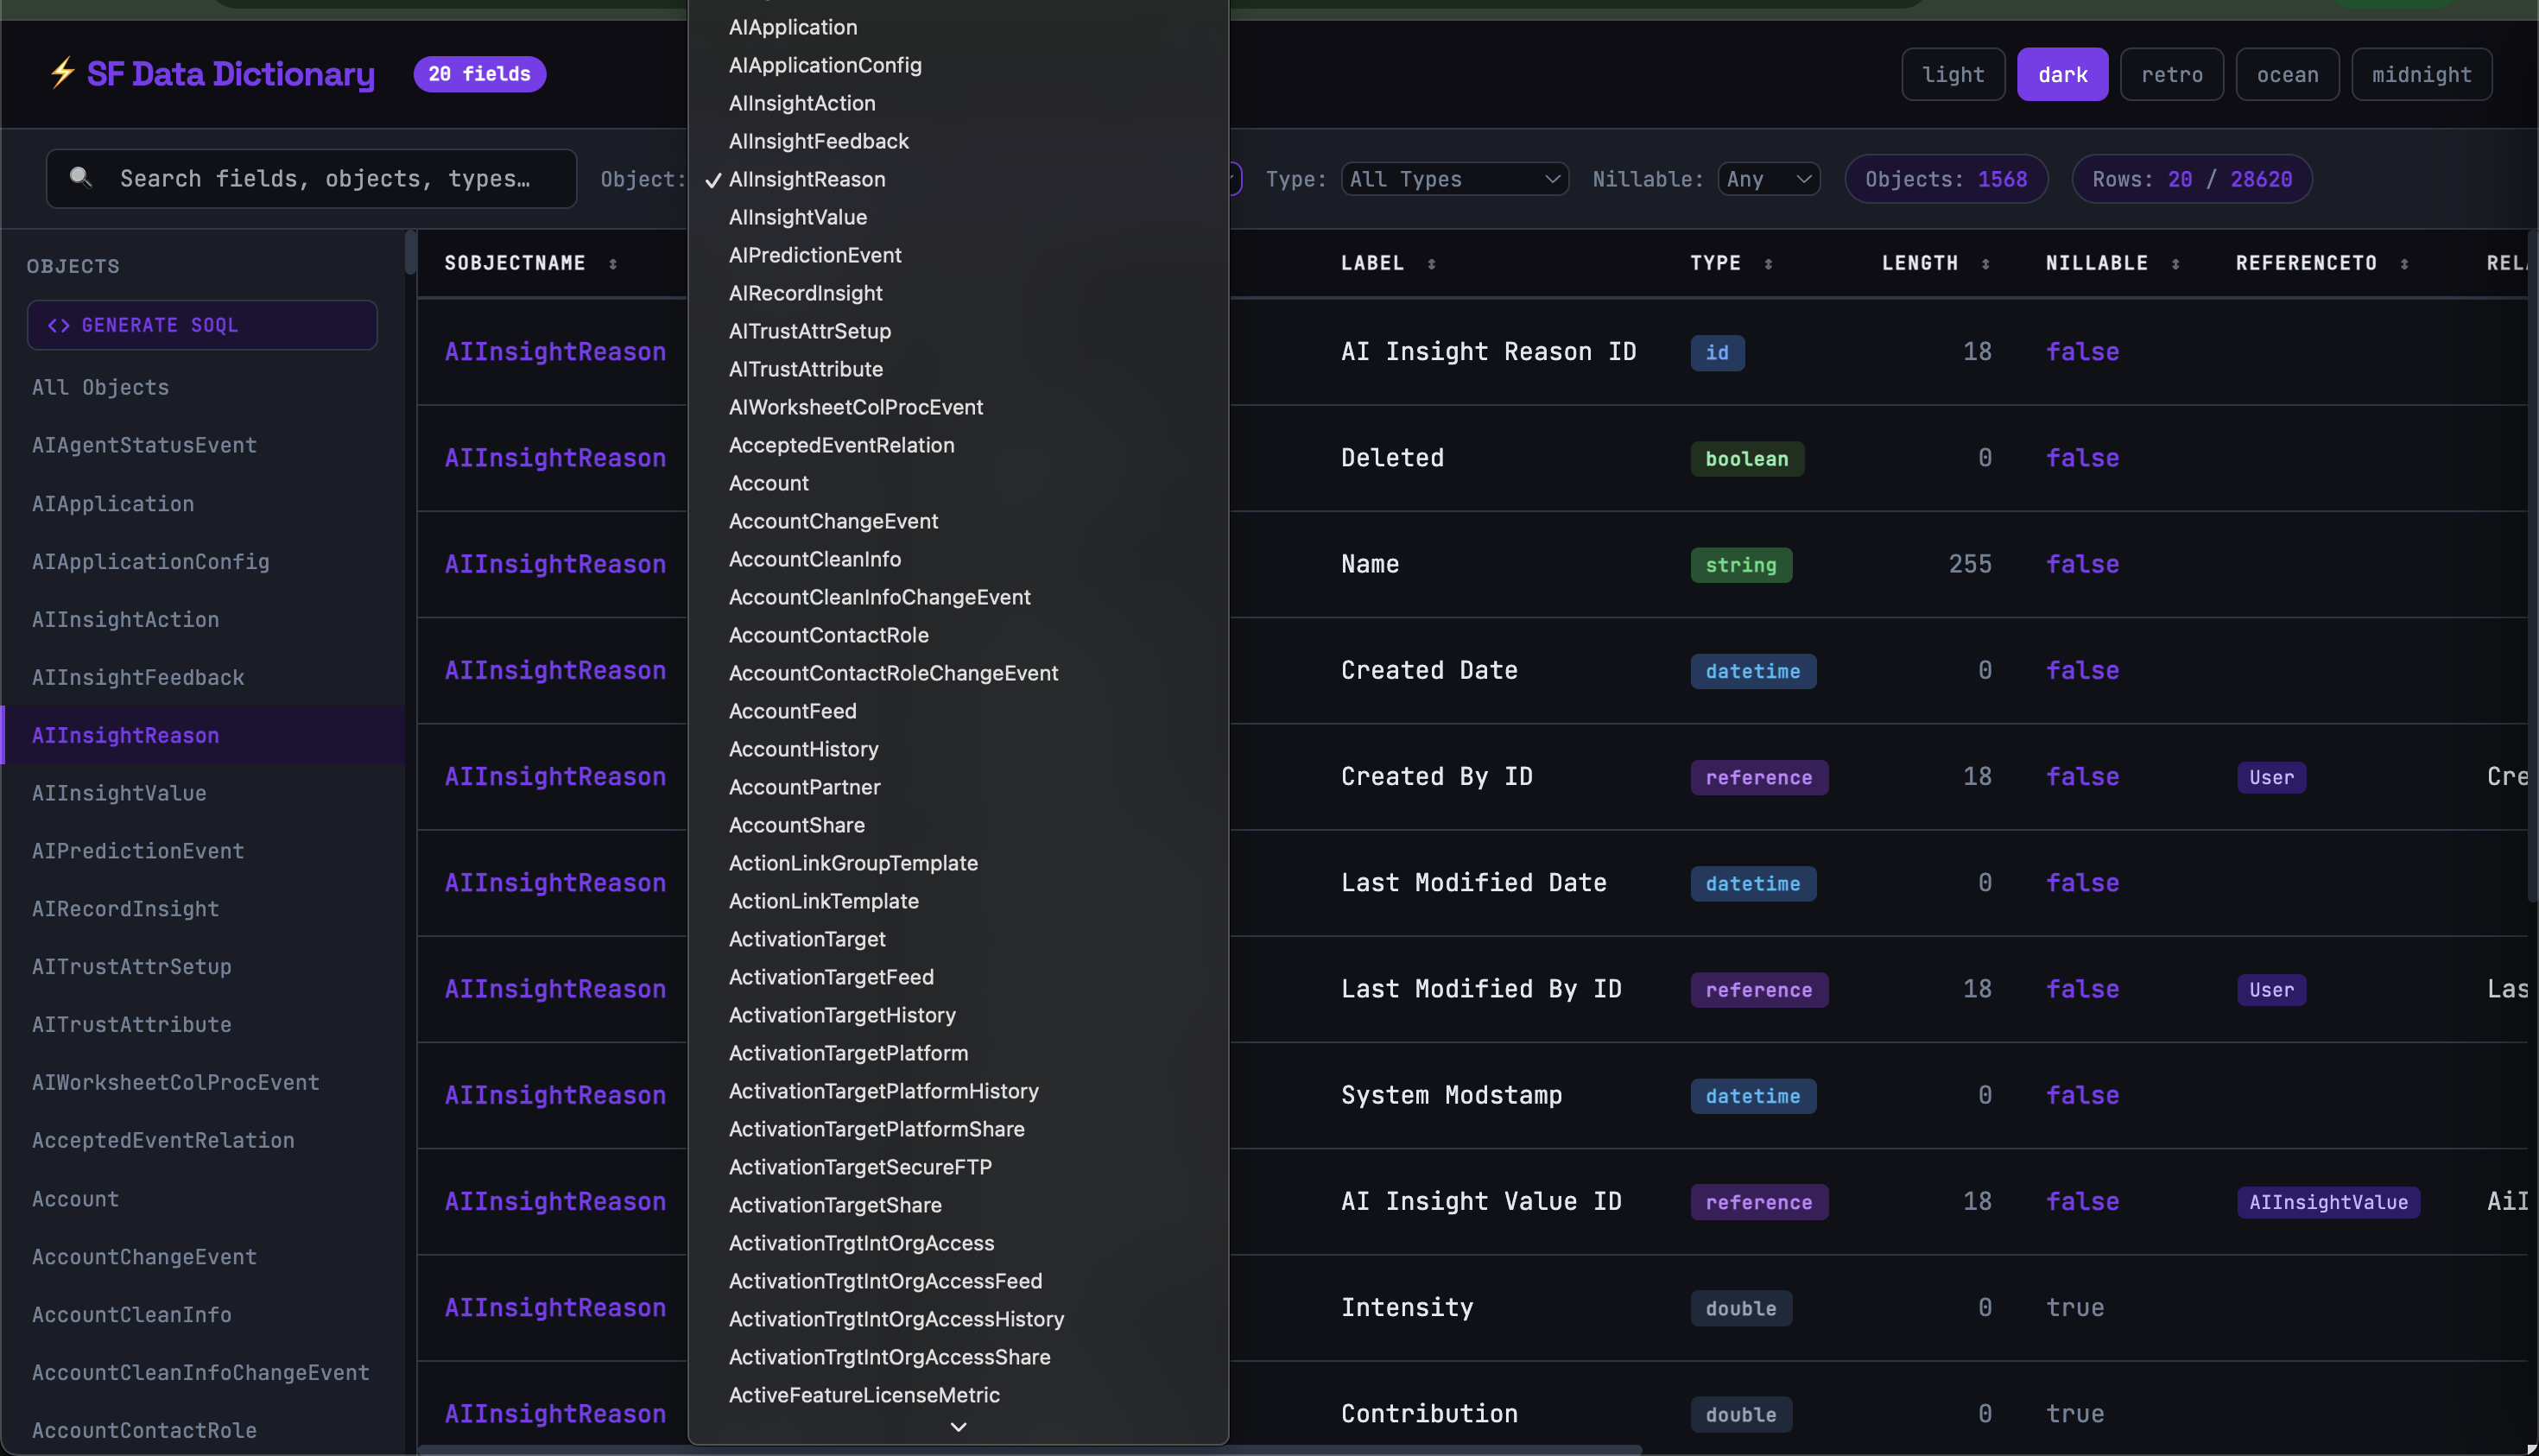
Task: Click the lightning bolt logo icon
Action: click(x=62, y=73)
